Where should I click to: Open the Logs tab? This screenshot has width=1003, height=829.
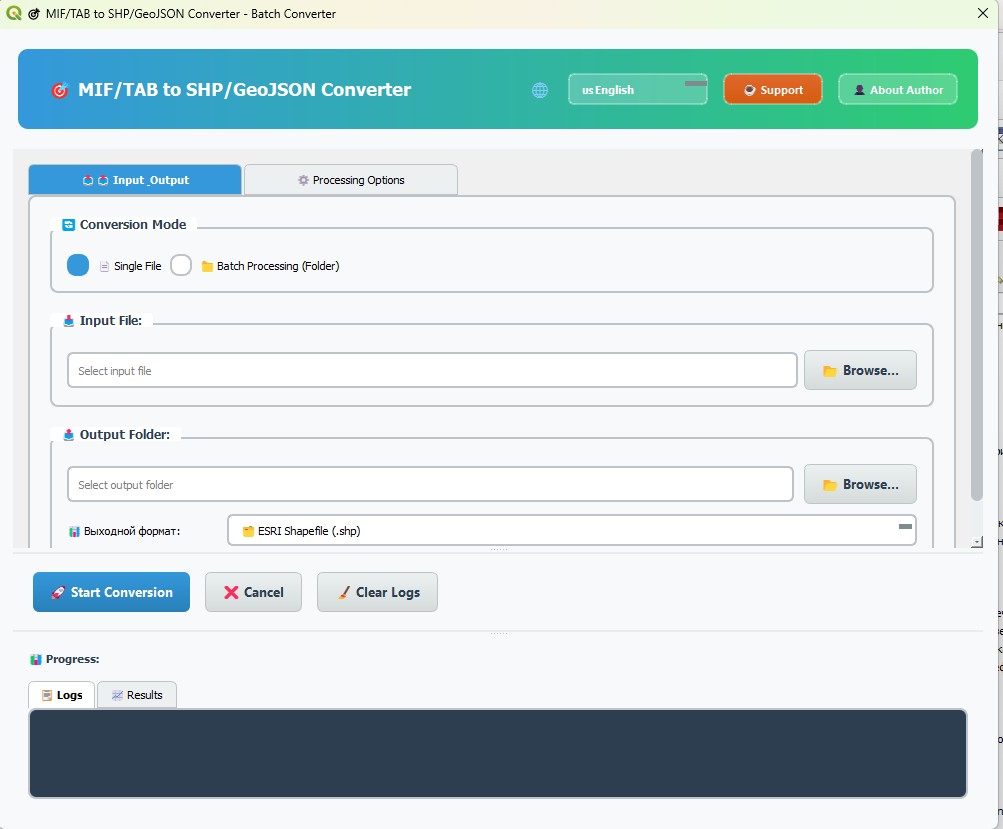pos(62,695)
